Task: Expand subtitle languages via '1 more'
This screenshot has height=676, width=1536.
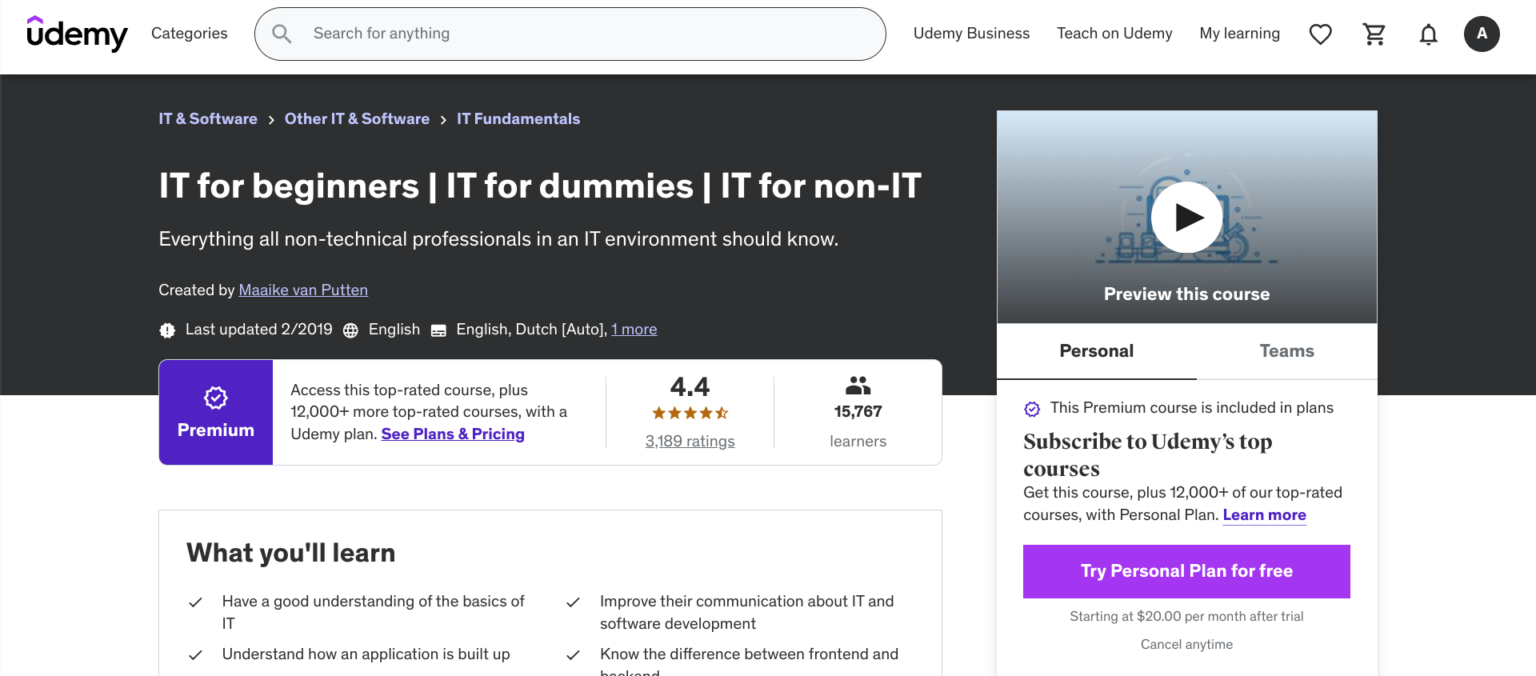Action: coord(633,329)
